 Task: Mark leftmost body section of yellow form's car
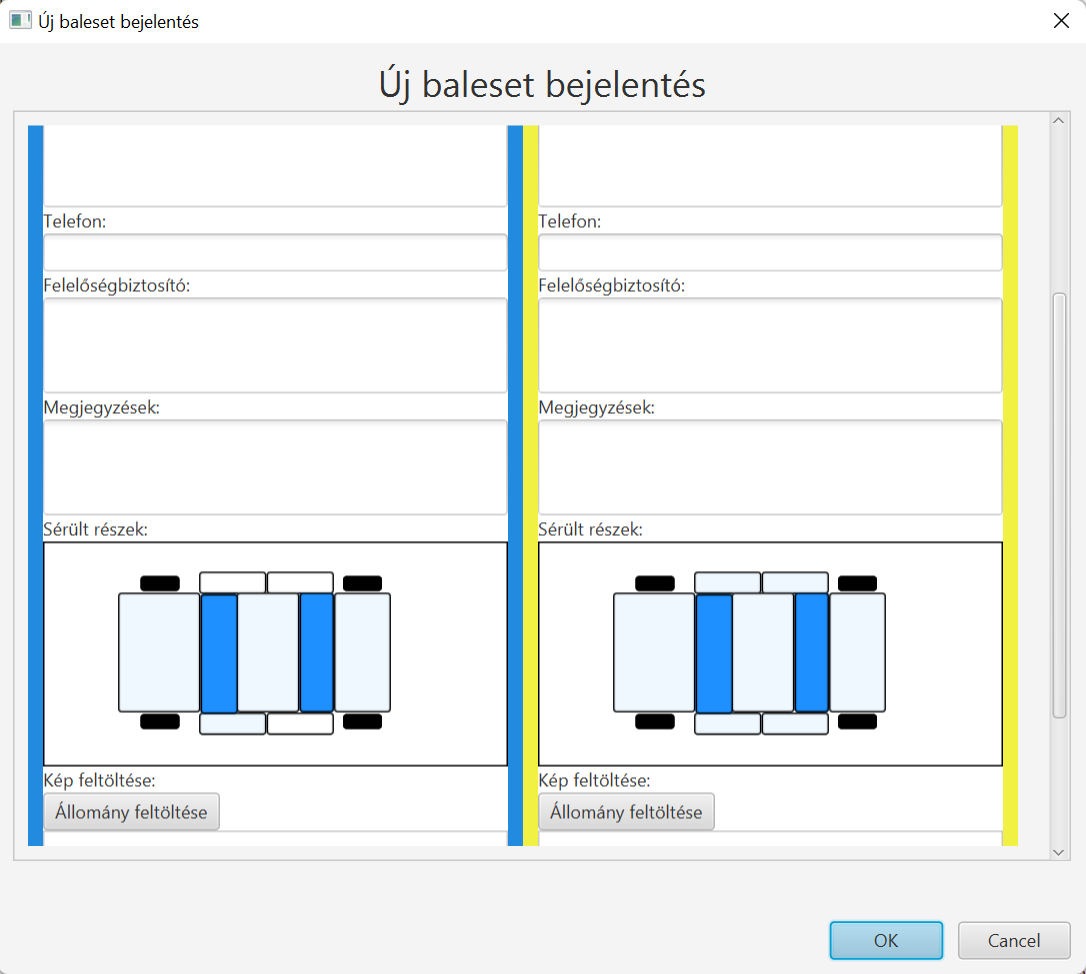pyautogui.click(x=655, y=653)
